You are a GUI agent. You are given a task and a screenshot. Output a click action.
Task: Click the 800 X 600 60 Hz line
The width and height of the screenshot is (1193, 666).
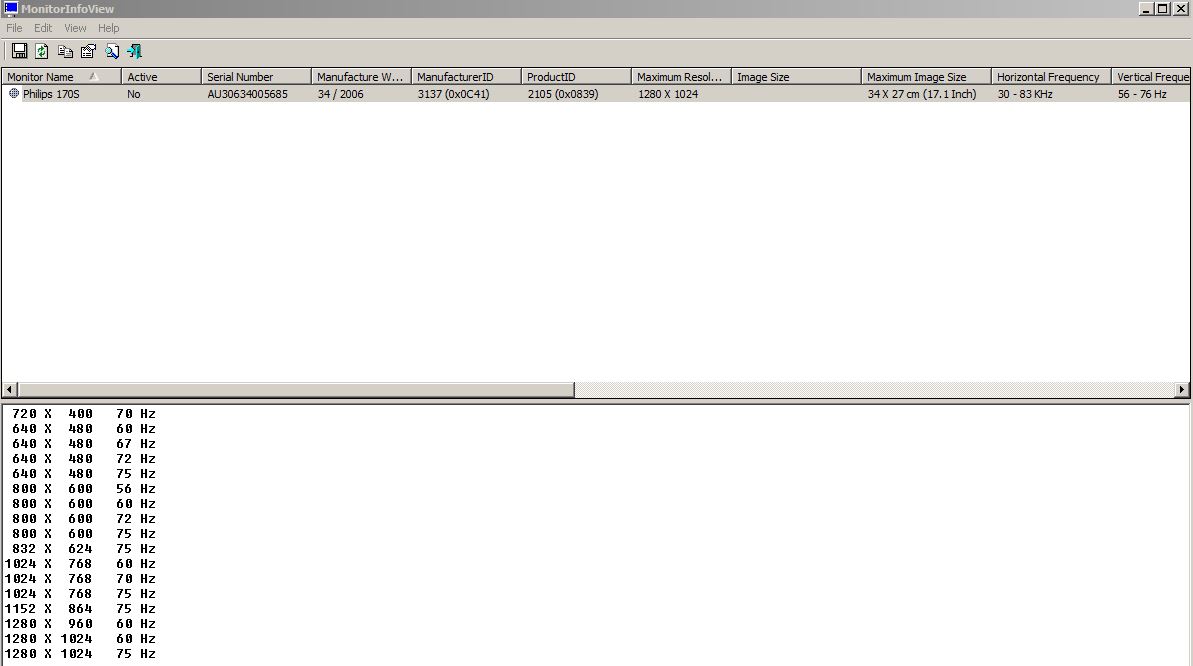[x=84, y=504]
